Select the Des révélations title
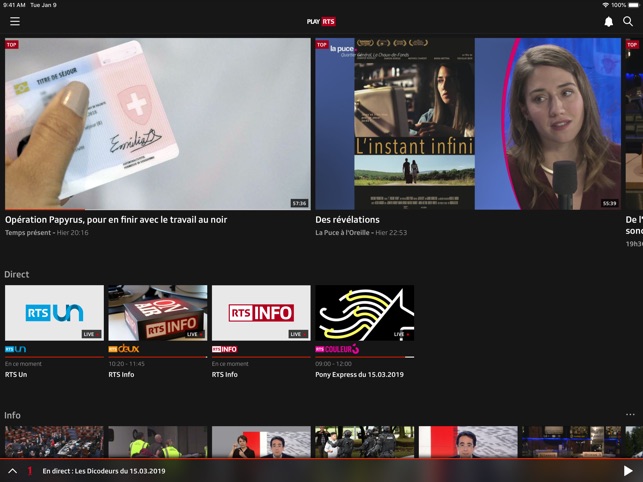 coord(347,219)
